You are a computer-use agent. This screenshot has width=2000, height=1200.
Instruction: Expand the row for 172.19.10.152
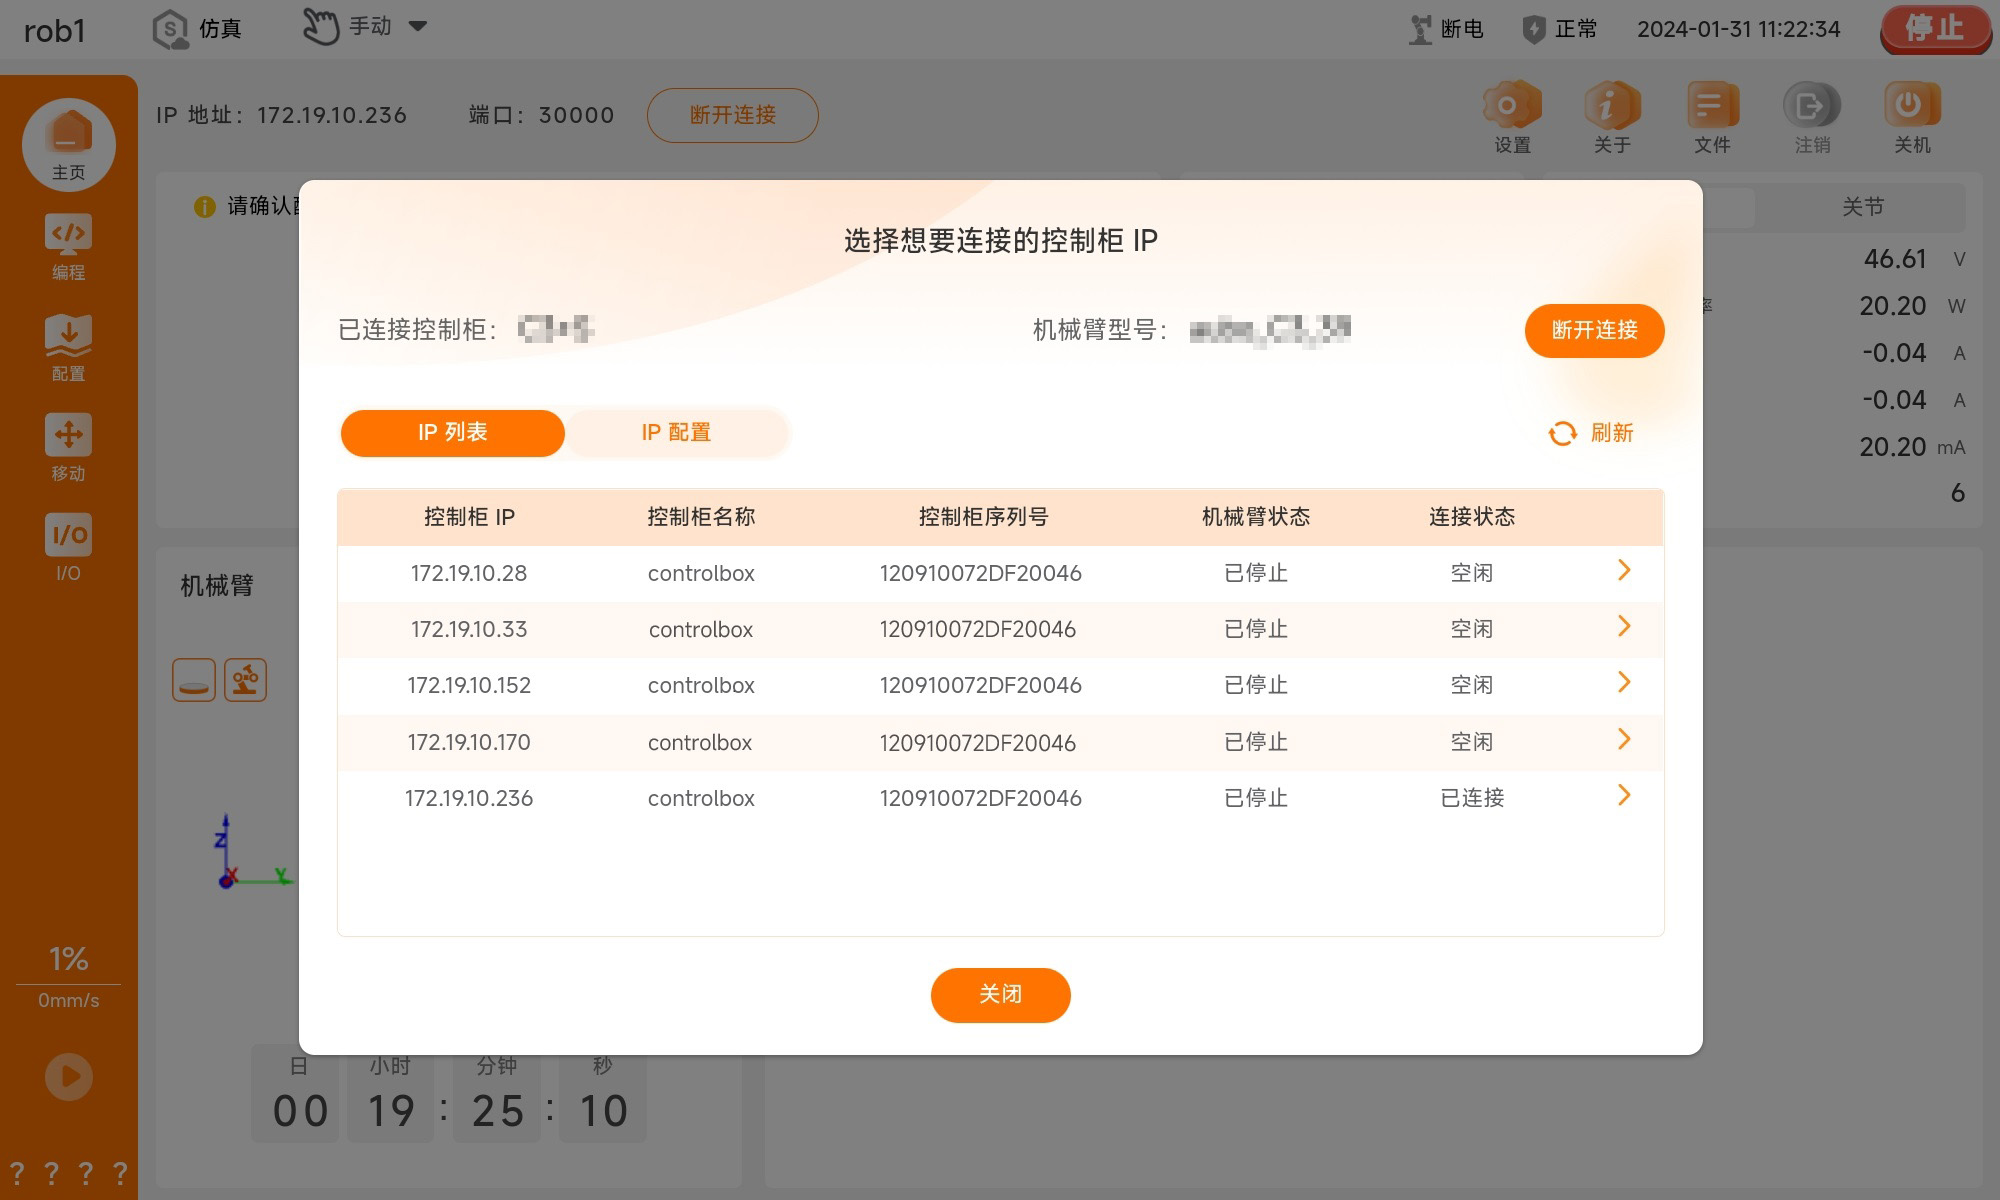coord(1624,683)
